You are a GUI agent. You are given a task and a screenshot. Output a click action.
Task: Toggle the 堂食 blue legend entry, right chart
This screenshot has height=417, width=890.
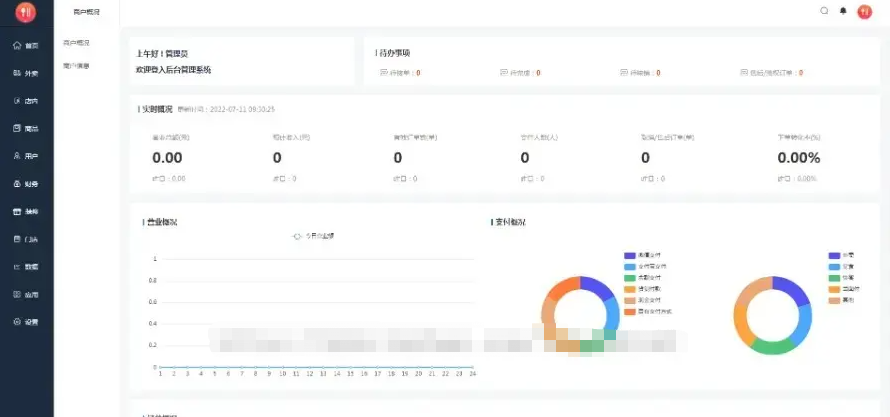point(842,267)
